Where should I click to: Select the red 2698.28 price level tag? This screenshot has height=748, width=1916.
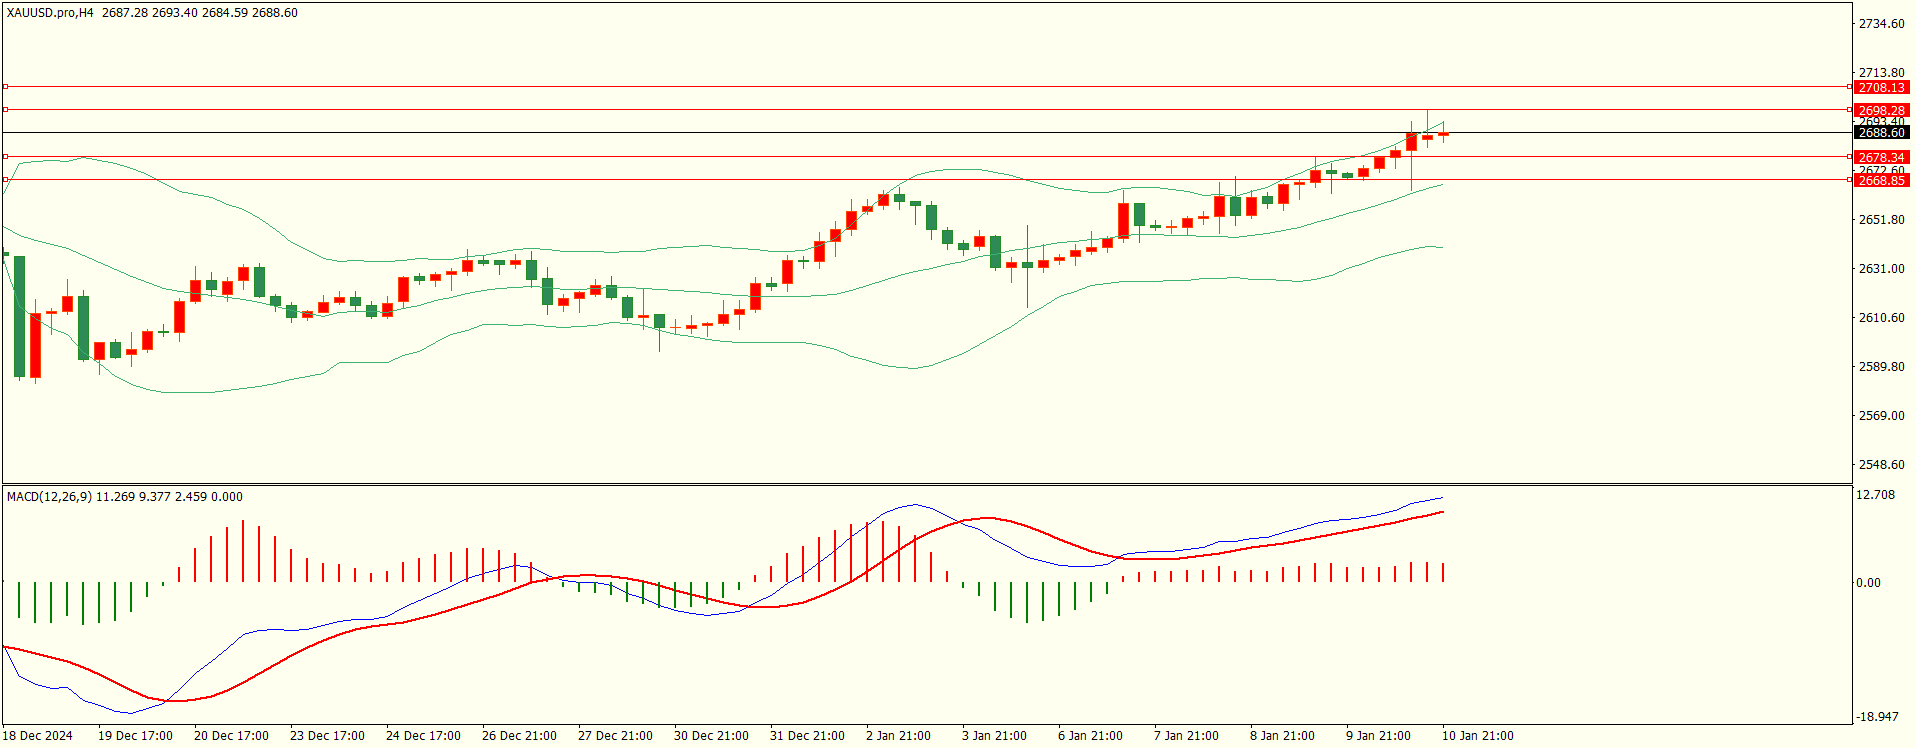[1881, 110]
